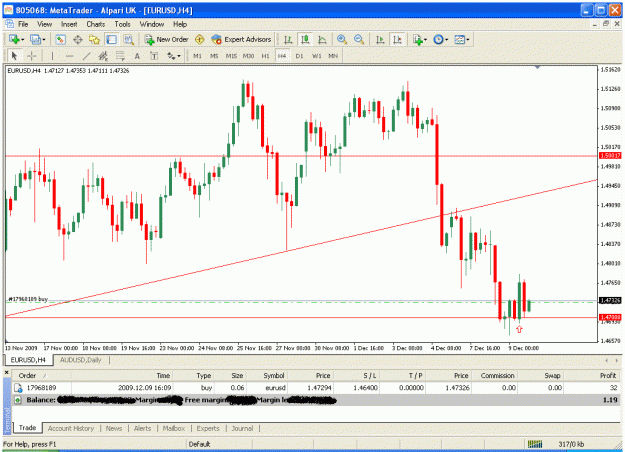Screen dimensions: 625x452
Task: Select the Text tool A
Action: point(137,56)
